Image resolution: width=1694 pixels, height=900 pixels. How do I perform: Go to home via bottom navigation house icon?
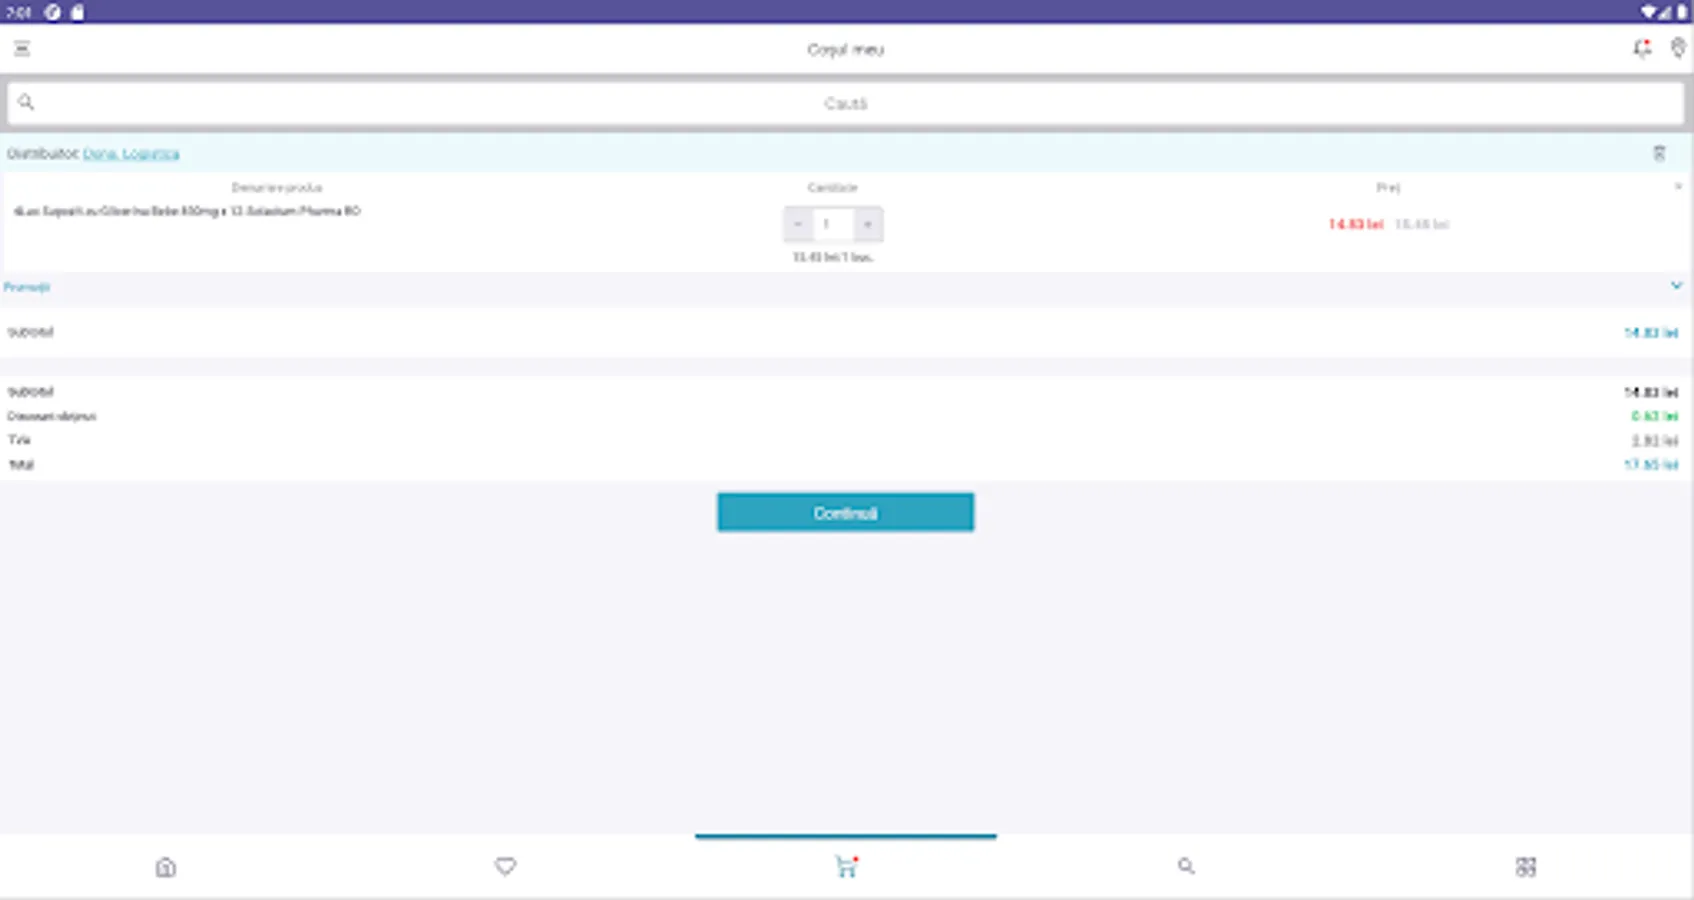click(x=166, y=866)
